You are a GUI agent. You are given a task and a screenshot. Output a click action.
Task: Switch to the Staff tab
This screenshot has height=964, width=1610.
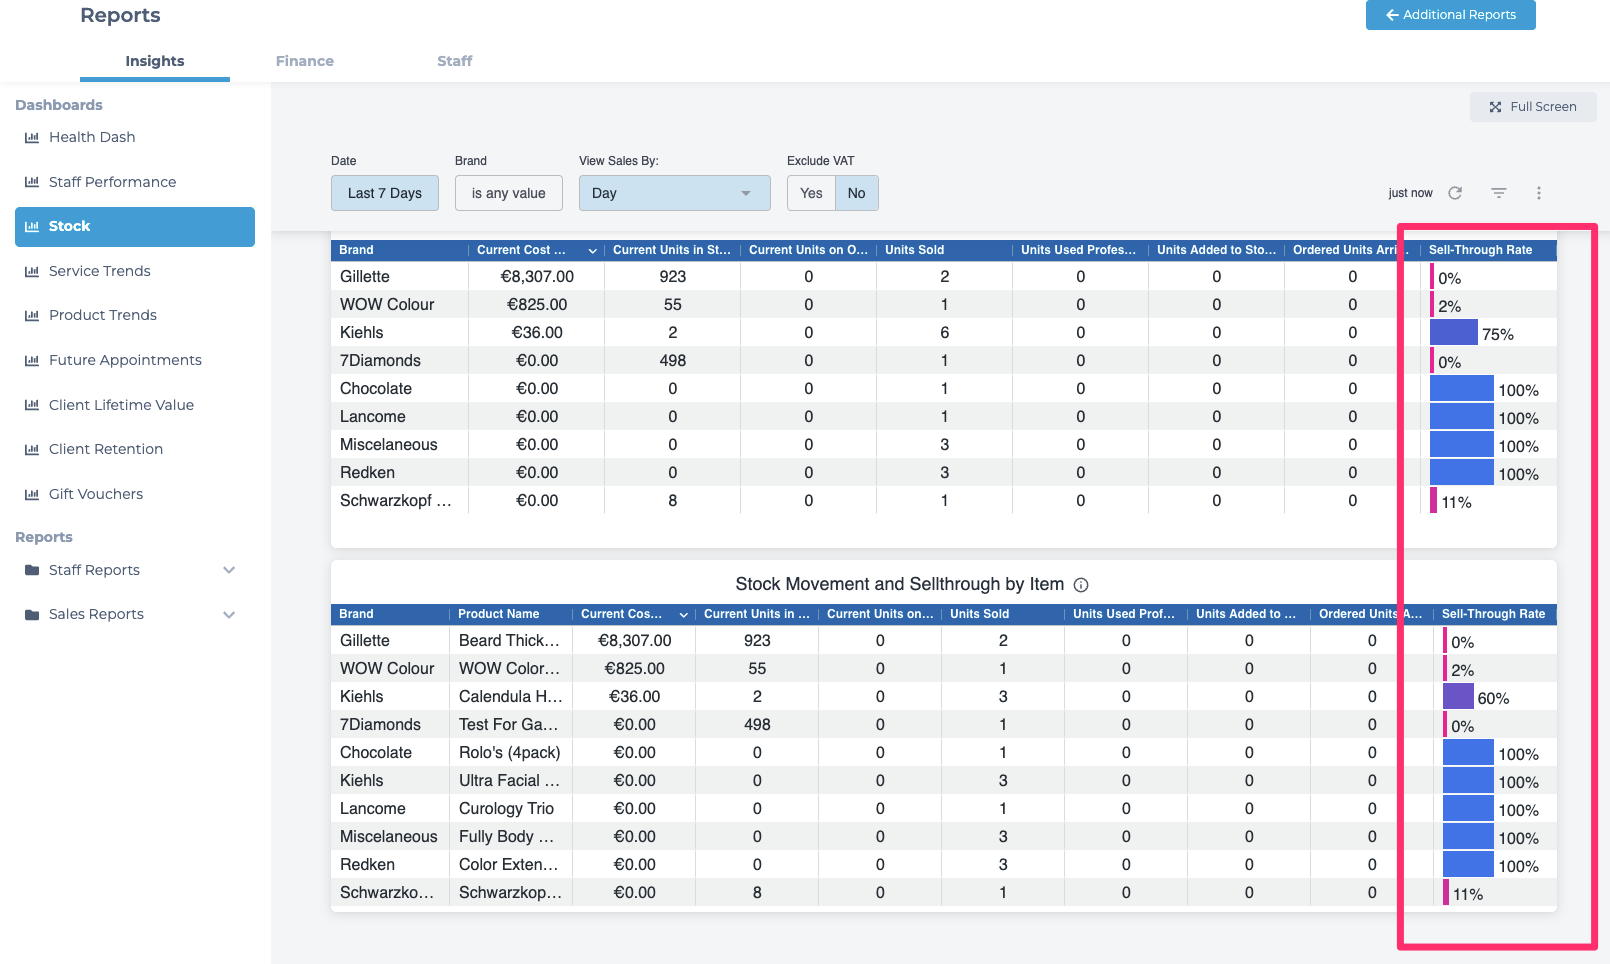click(455, 61)
